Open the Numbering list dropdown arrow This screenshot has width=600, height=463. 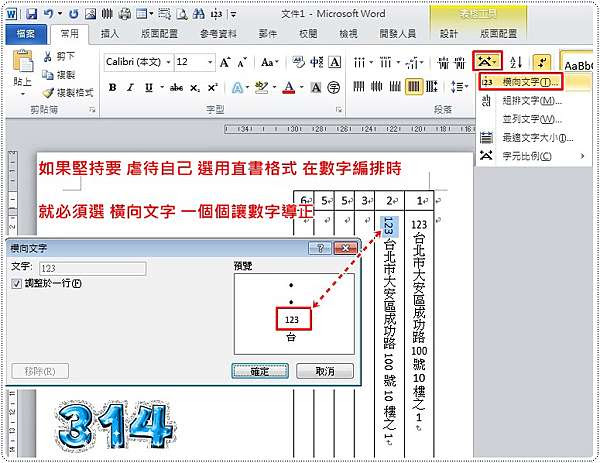pyautogui.click(x=398, y=62)
